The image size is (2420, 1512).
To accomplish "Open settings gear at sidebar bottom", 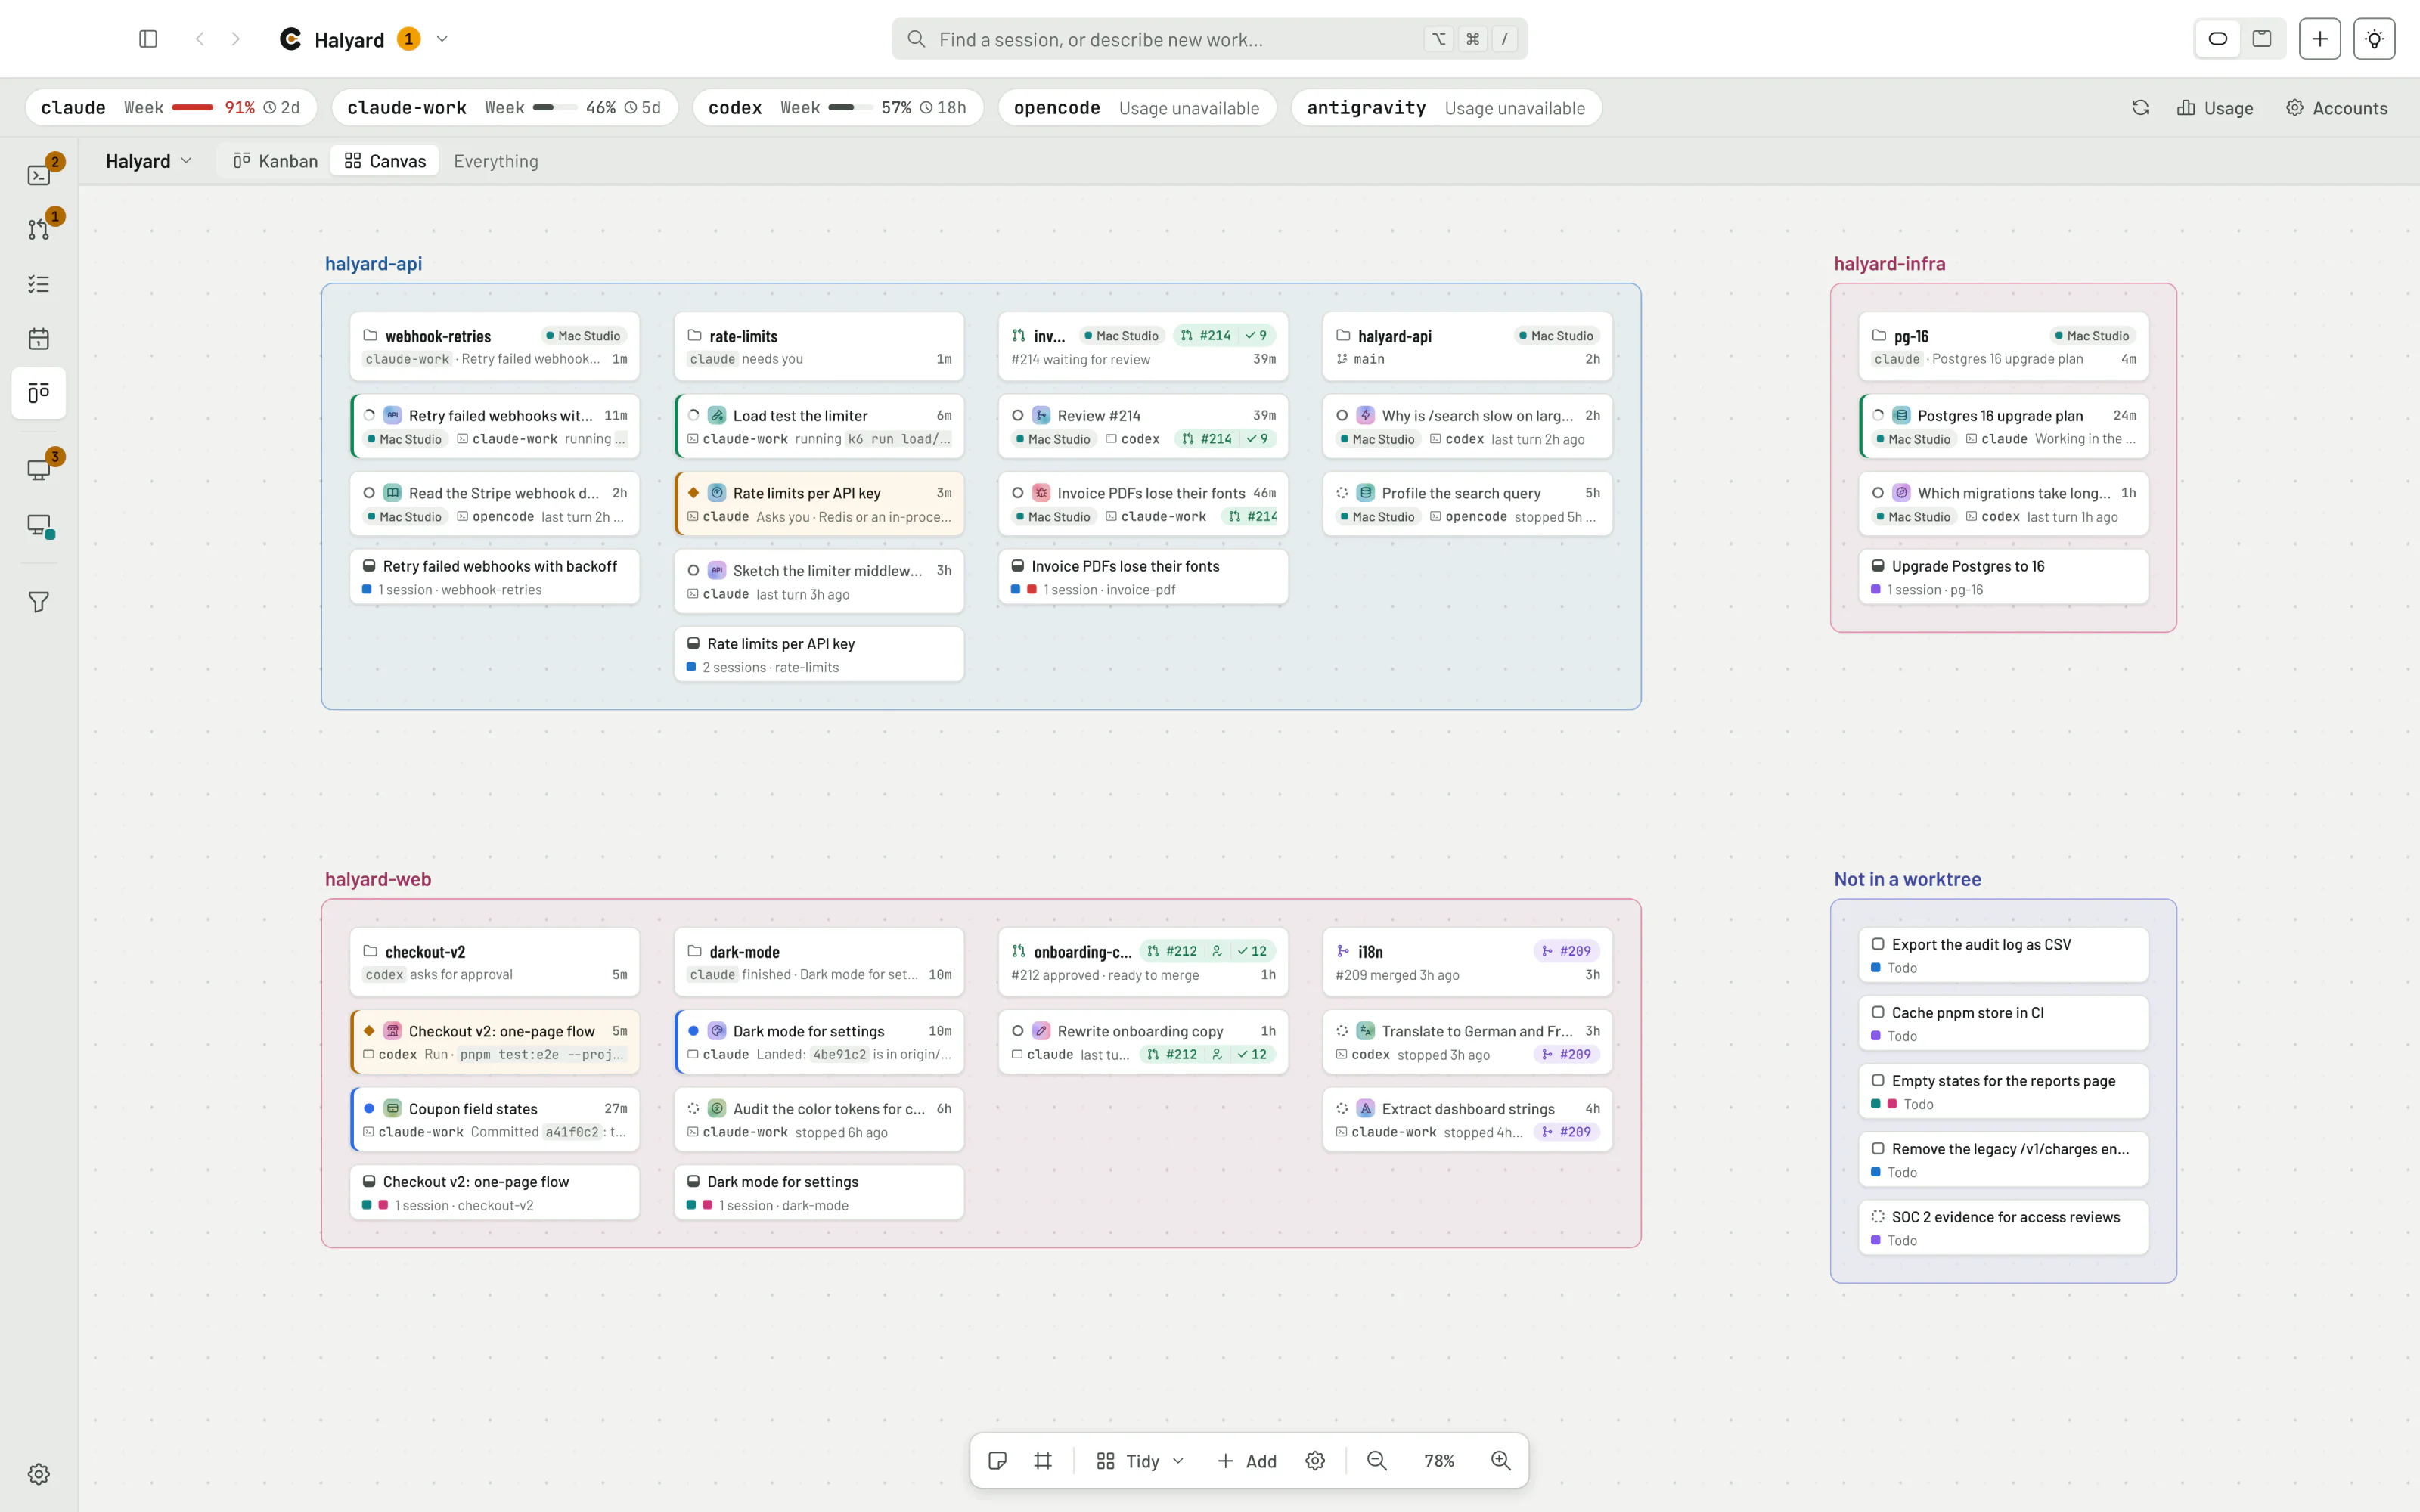I will click(x=39, y=1474).
